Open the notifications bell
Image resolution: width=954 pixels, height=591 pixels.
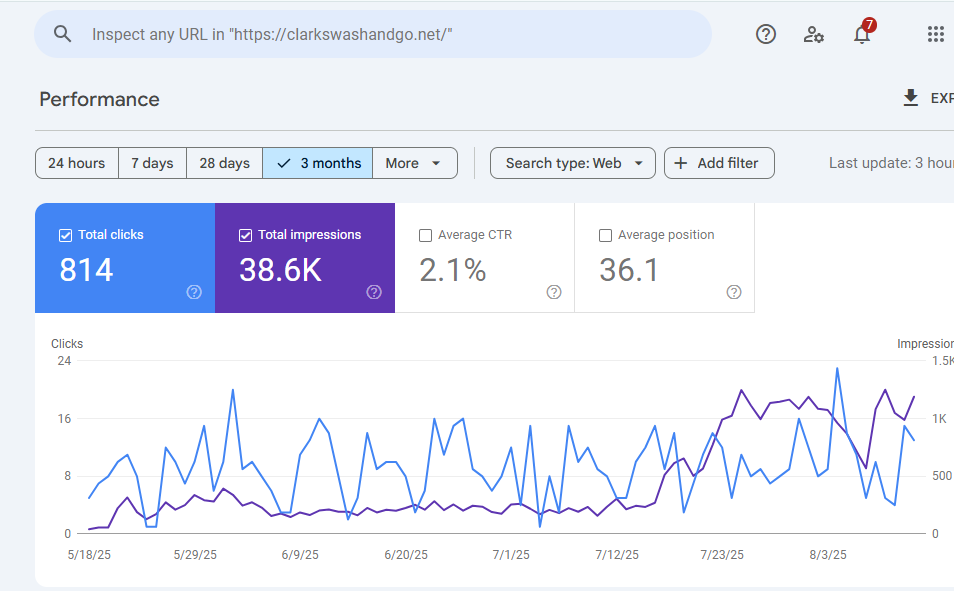pos(861,34)
